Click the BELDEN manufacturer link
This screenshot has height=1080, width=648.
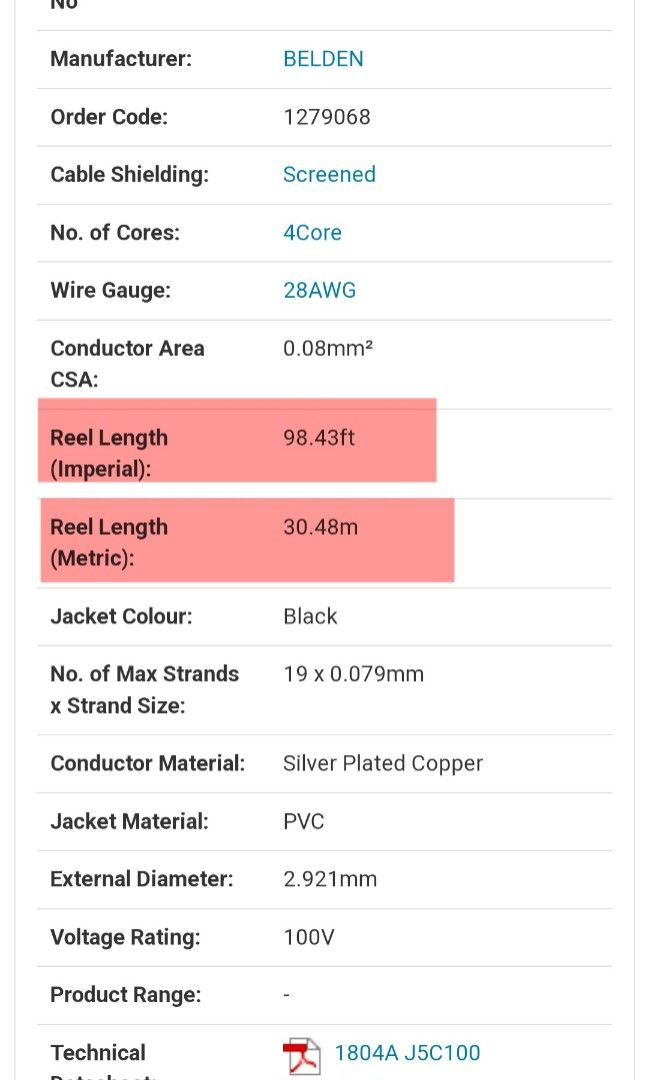(x=323, y=59)
